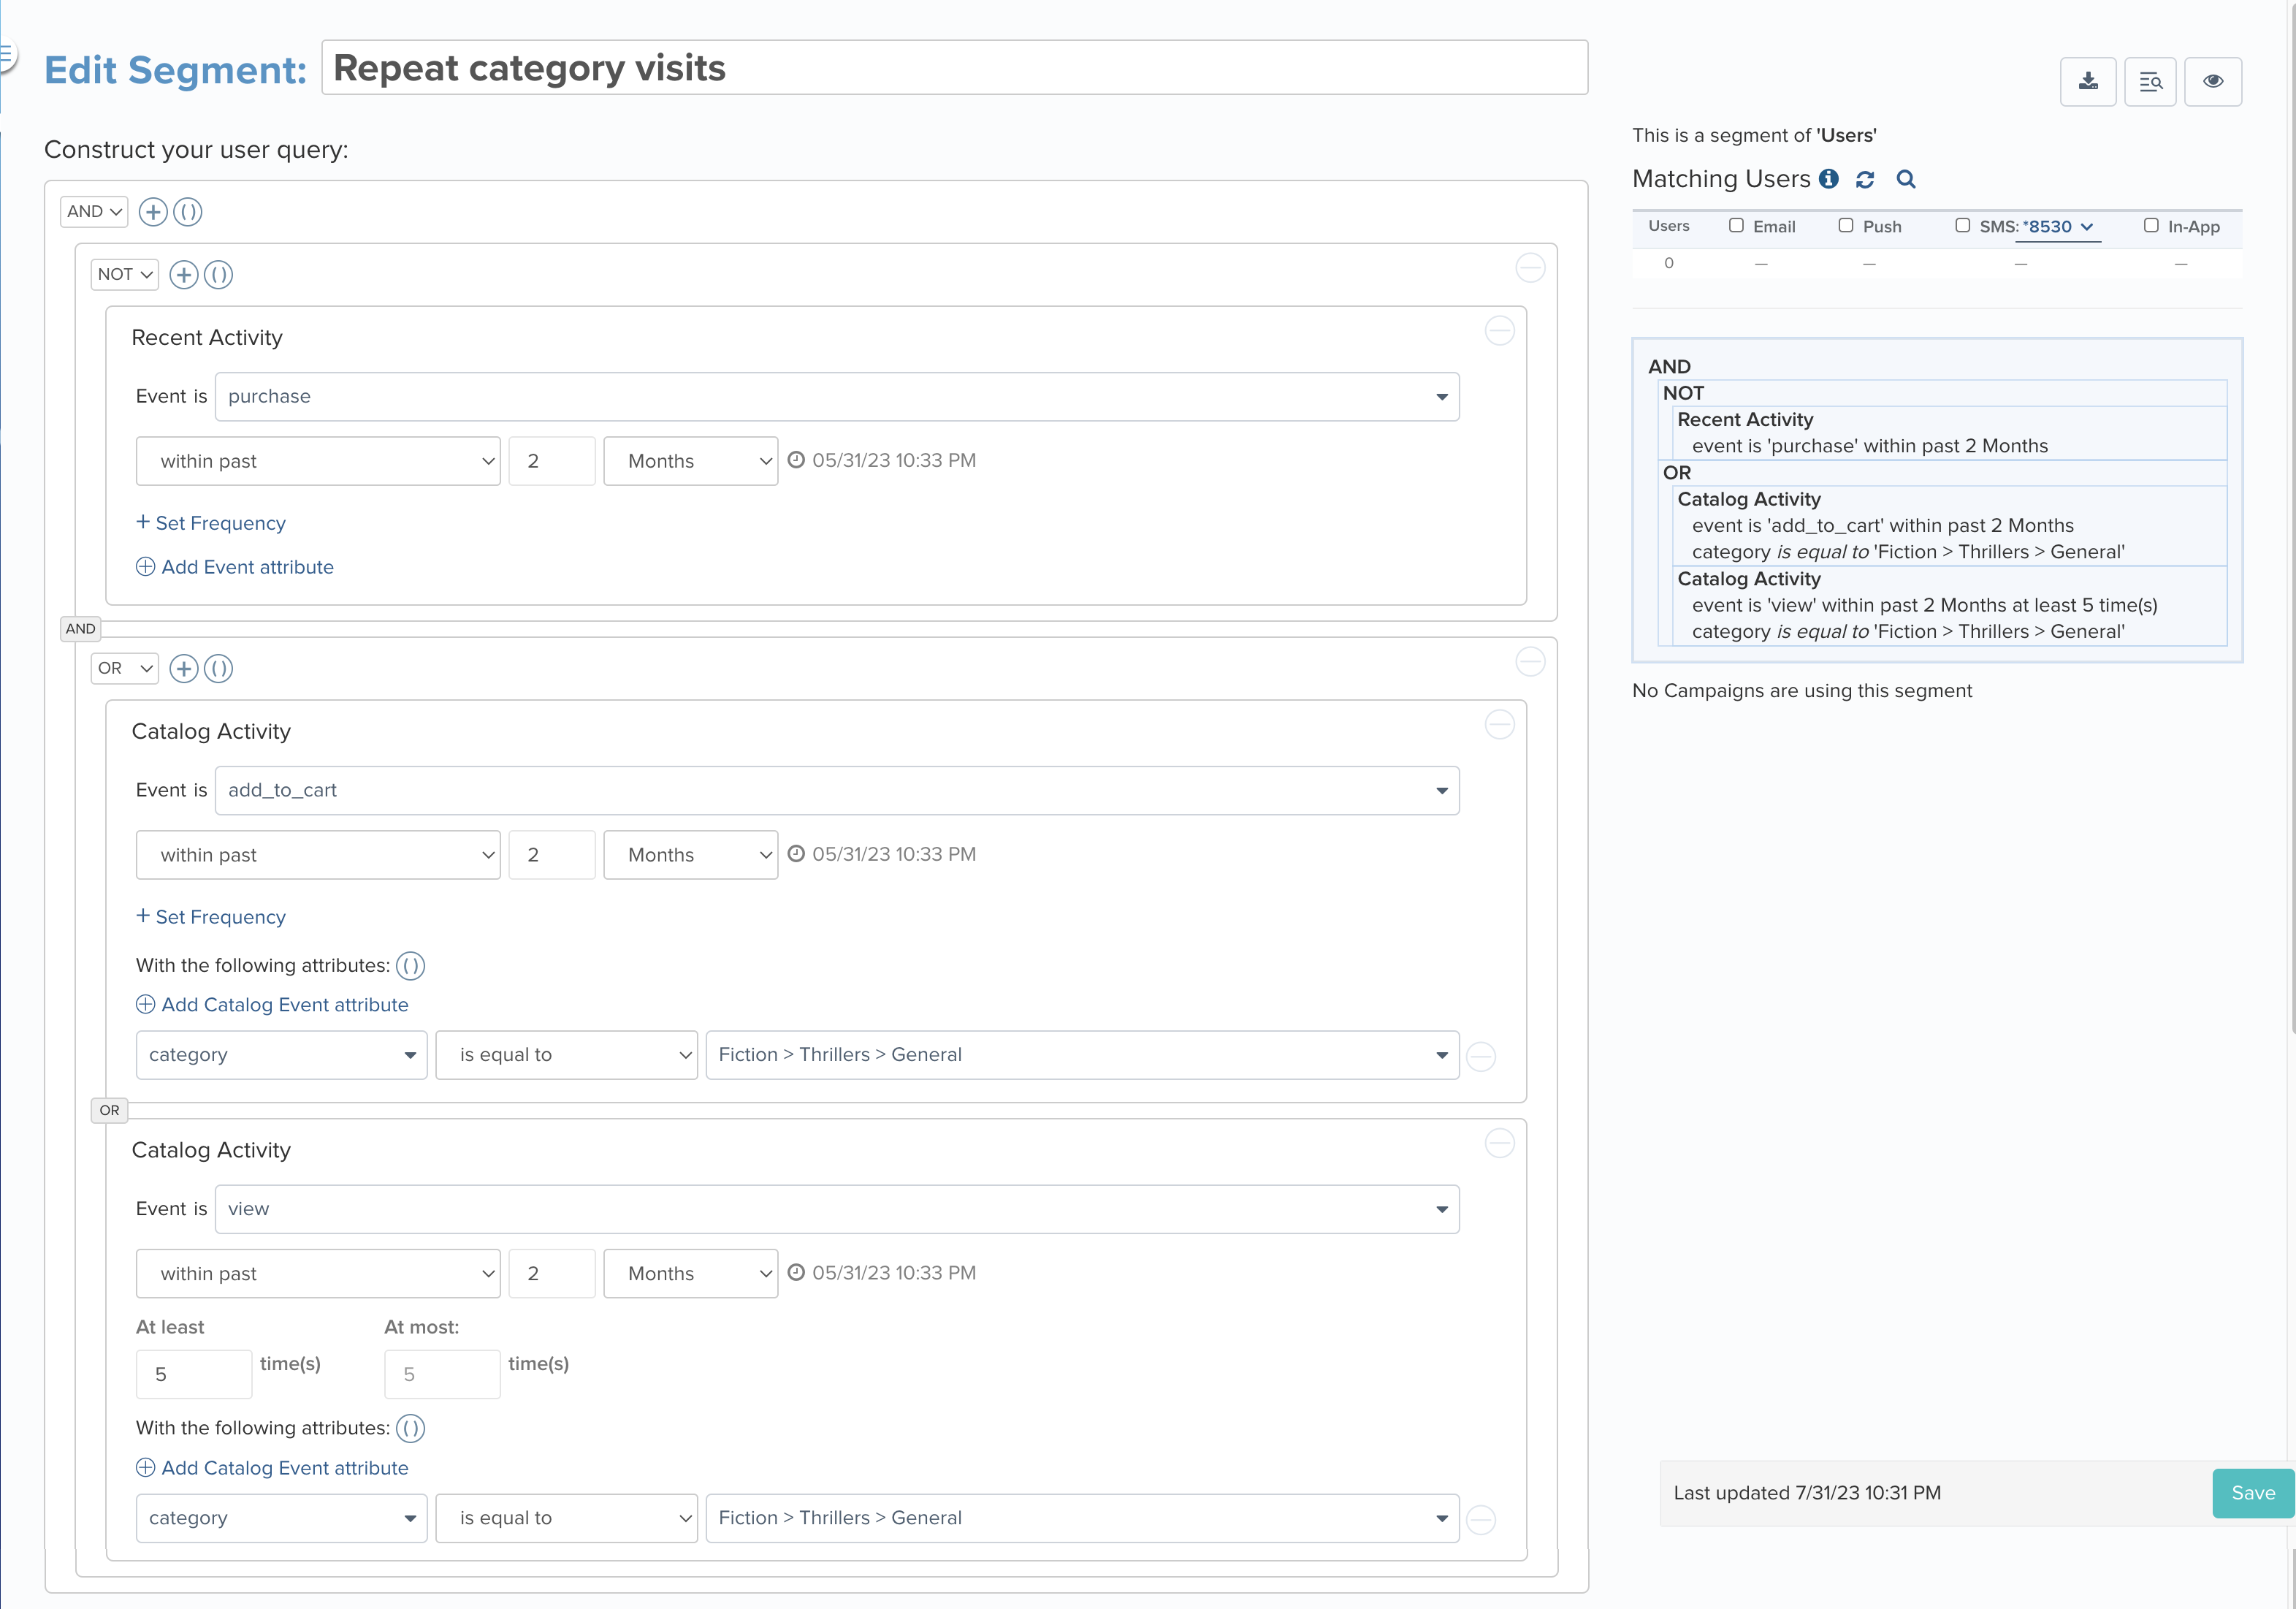The height and width of the screenshot is (1609, 2296).
Task: Toggle the In-App checkbox
Action: [x=2151, y=225]
